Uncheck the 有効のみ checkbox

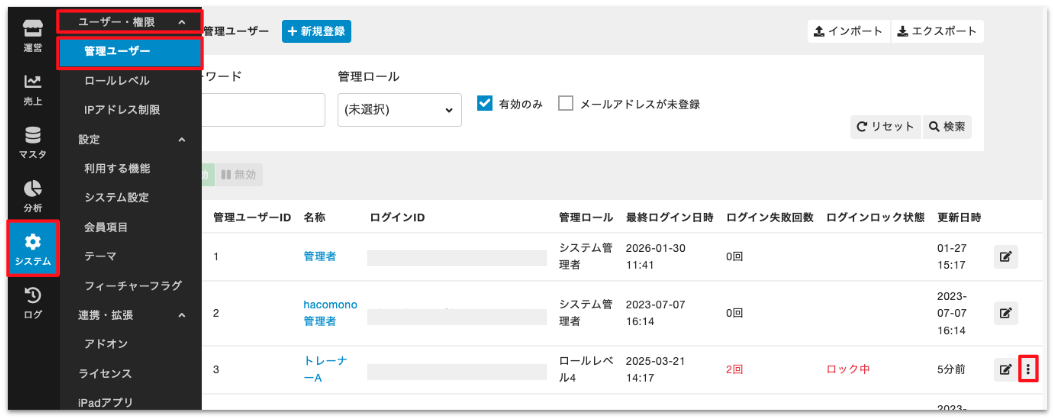pyautogui.click(x=486, y=104)
